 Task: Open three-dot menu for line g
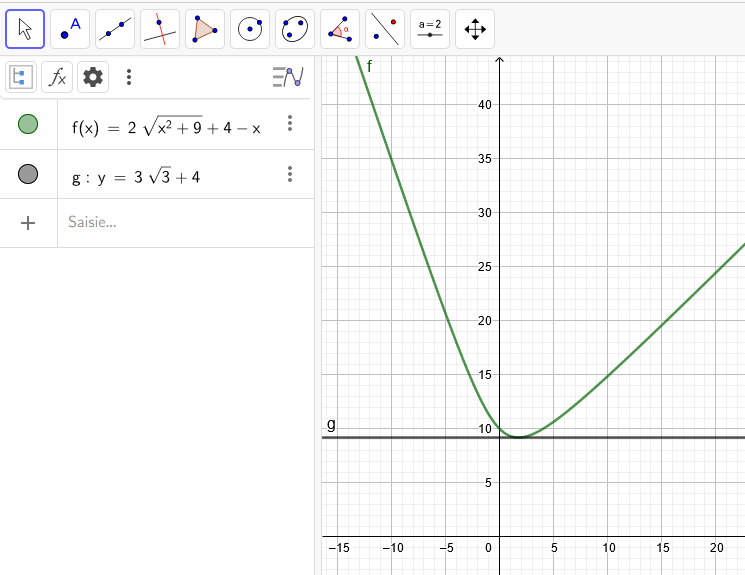tap(290, 174)
